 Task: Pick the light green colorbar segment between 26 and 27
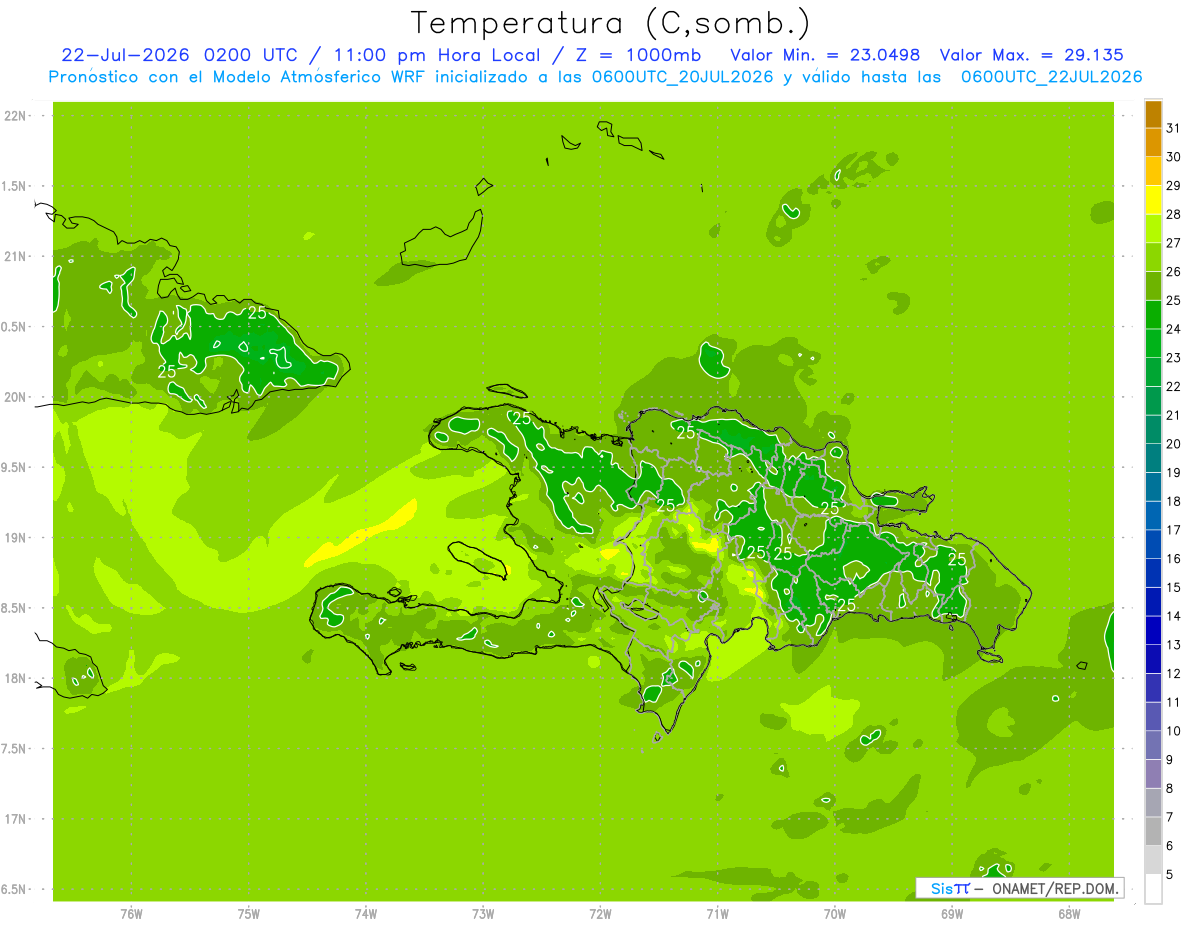(x=1154, y=257)
